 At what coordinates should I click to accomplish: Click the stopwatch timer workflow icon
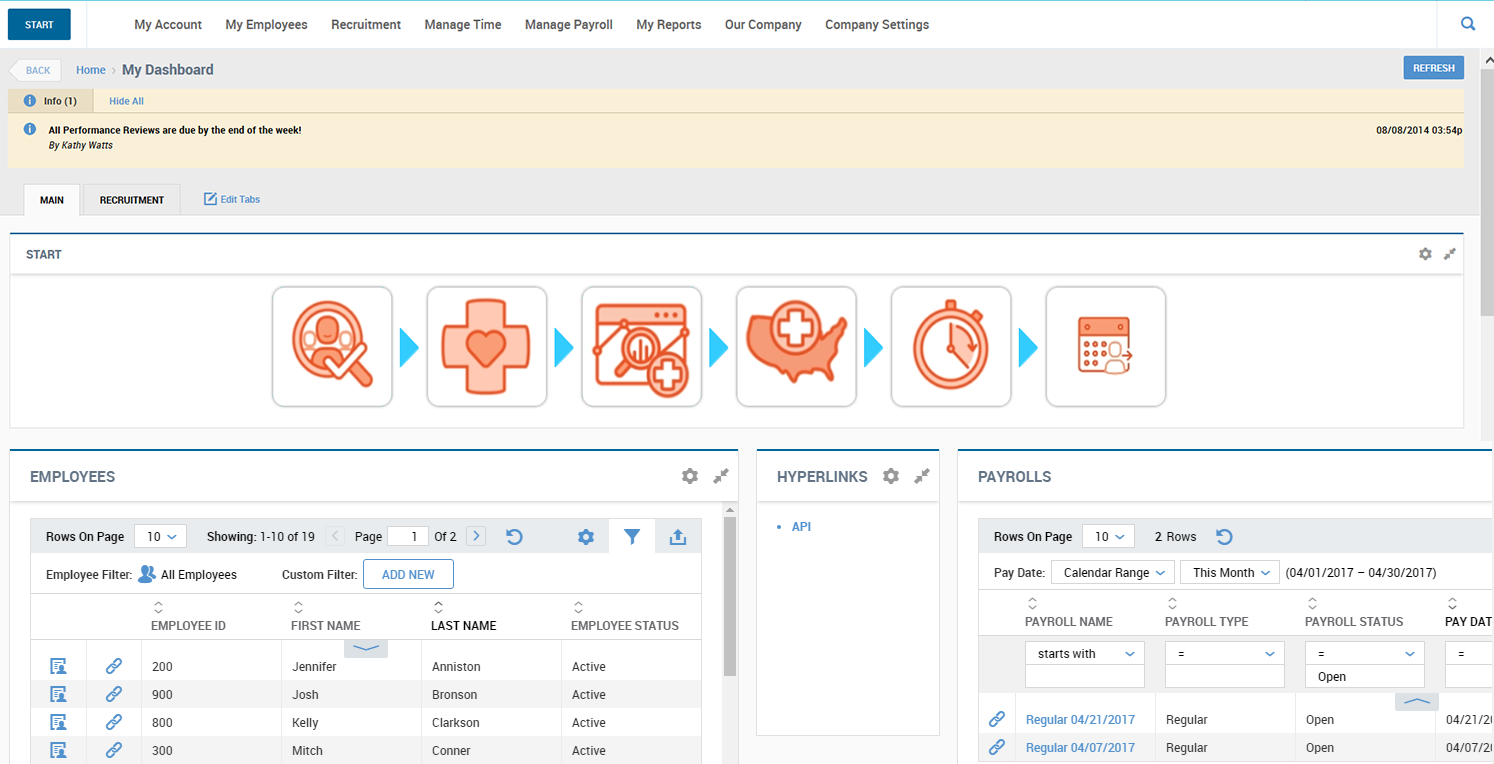click(951, 347)
